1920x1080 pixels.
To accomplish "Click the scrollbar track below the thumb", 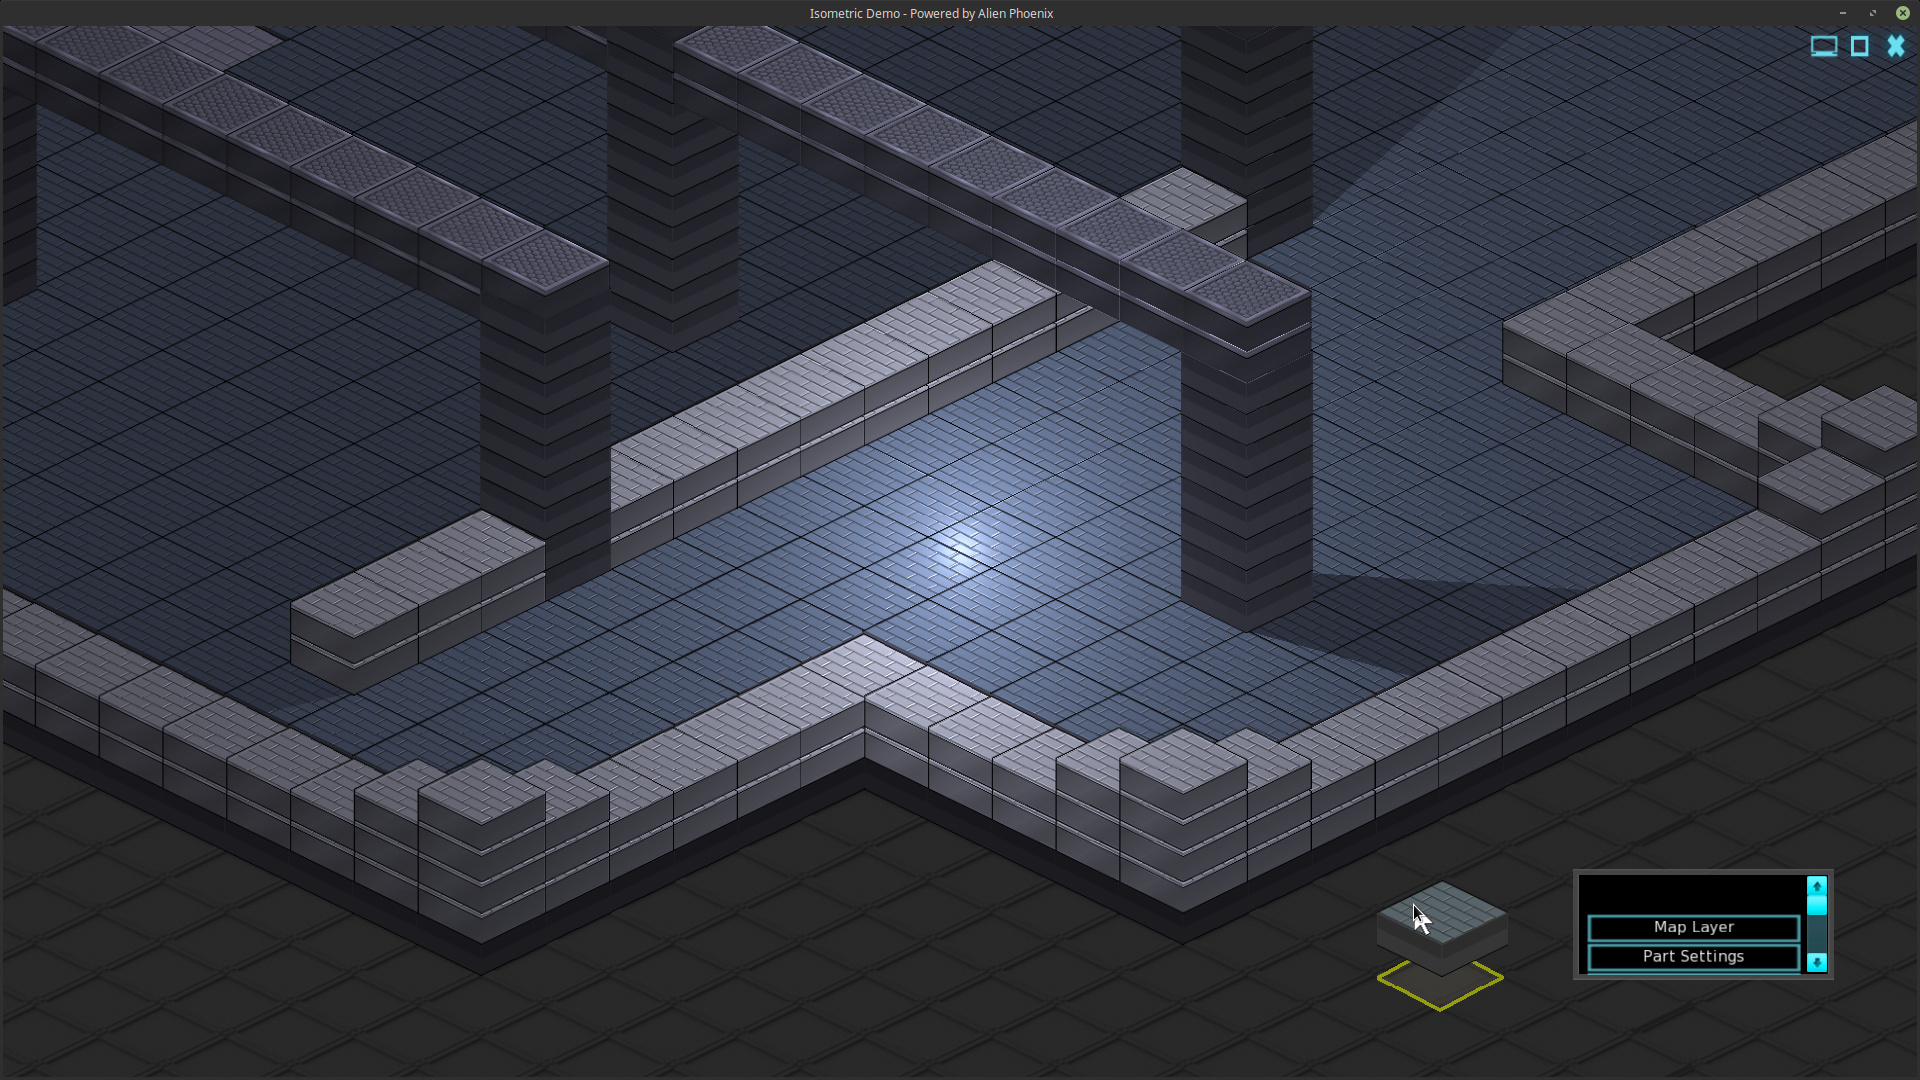I will 1816,934.
